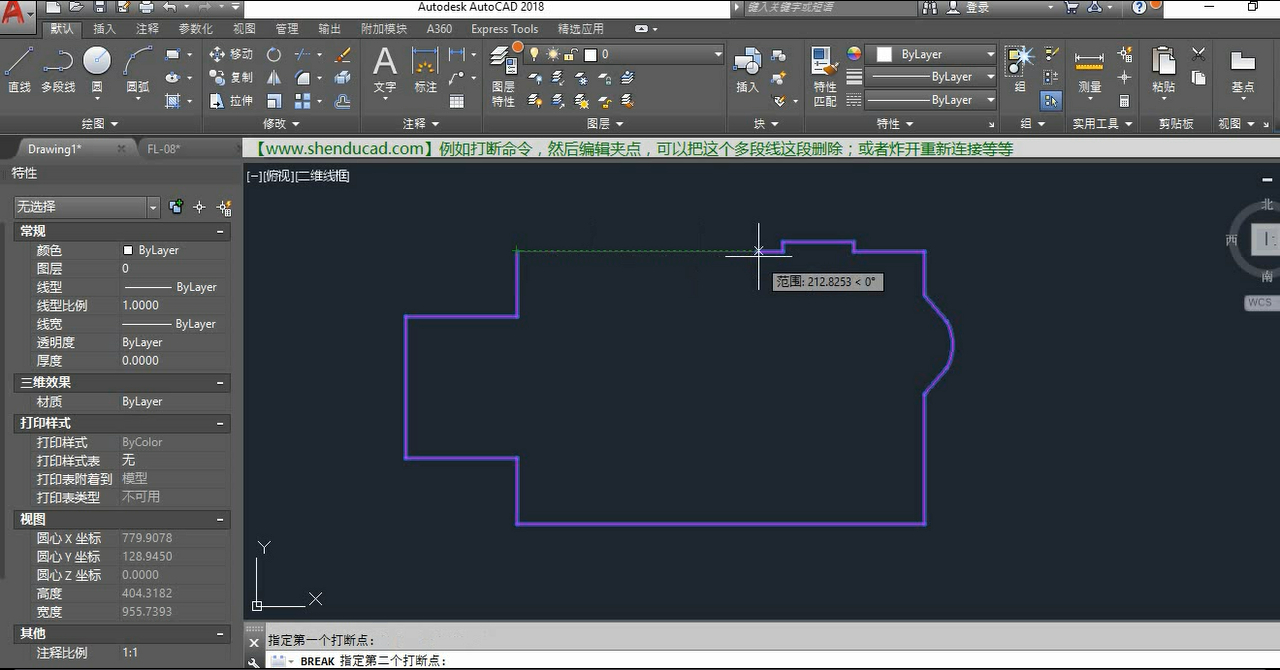Viewport: 1280px width, 670px height.
Task: Click the Explode tool icon
Action: [342, 77]
